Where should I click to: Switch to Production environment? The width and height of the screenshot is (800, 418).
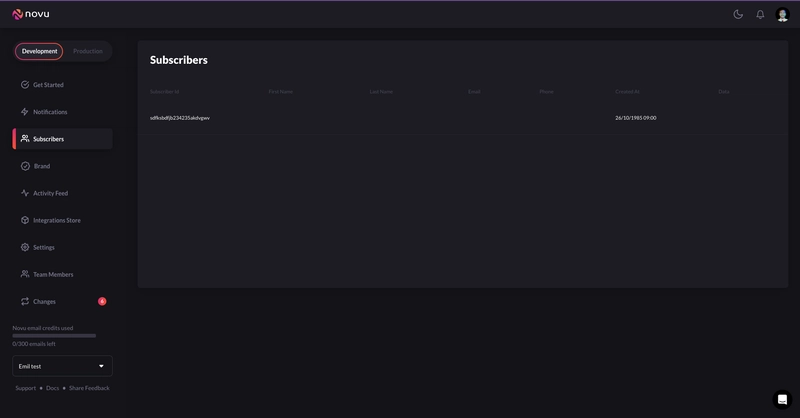click(88, 51)
